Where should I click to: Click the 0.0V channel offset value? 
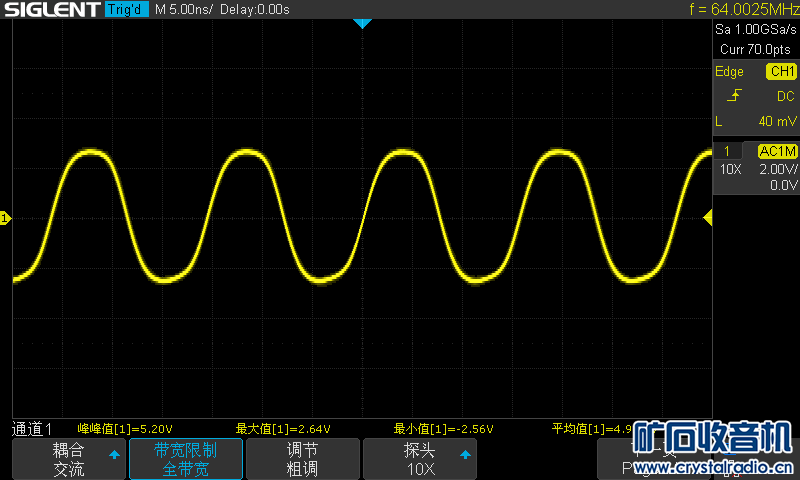[784, 185]
